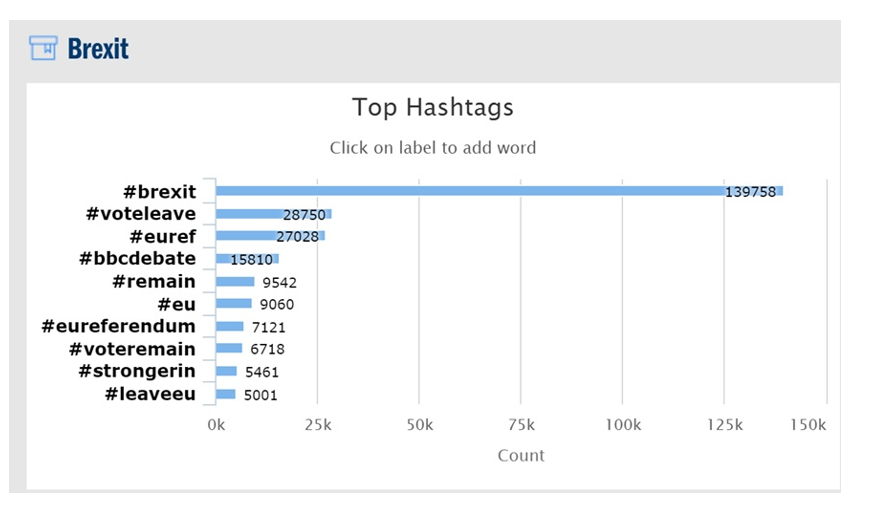Click the Brexit heading text
Viewport: 869px width, 518px height.
(98, 49)
